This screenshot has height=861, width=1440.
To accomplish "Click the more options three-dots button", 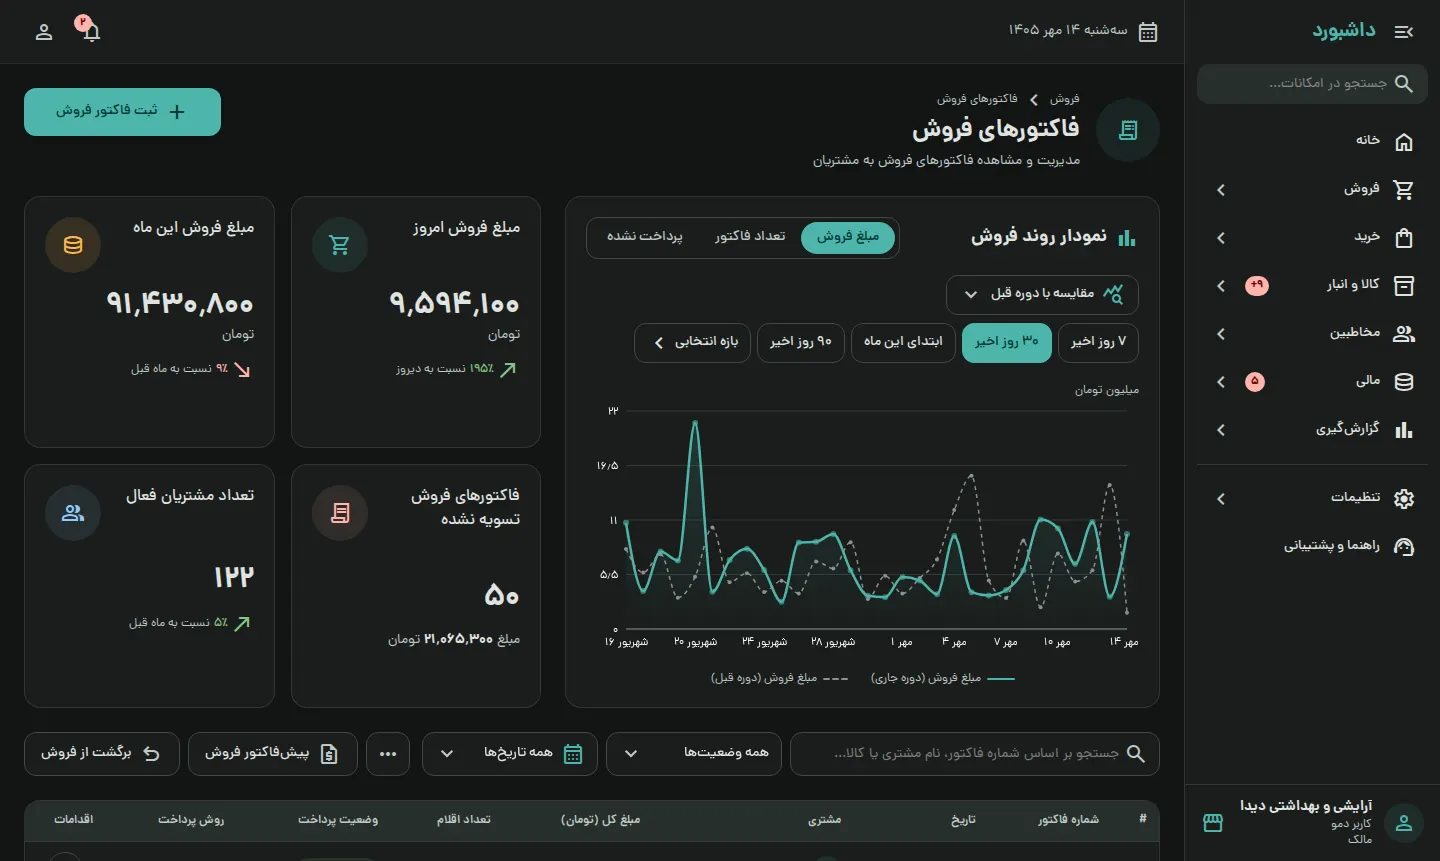I will click(x=388, y=754).
